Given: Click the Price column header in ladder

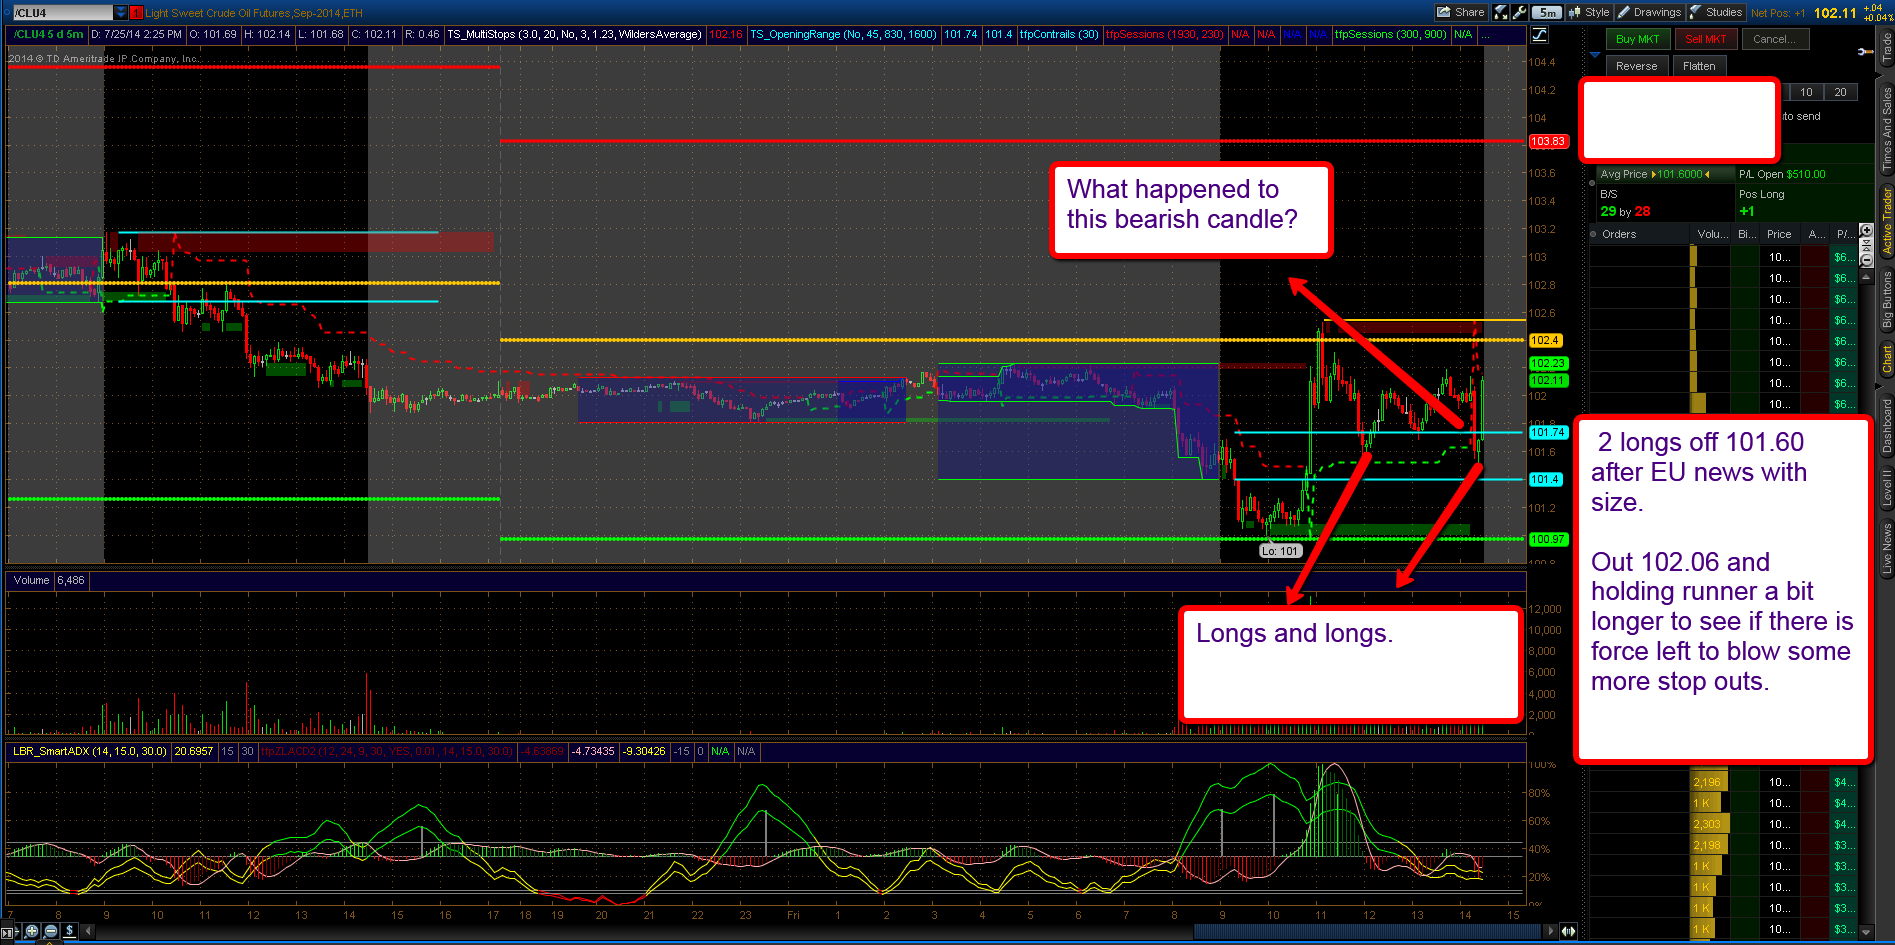Looking at the screenshot, I should (1779, 234).
